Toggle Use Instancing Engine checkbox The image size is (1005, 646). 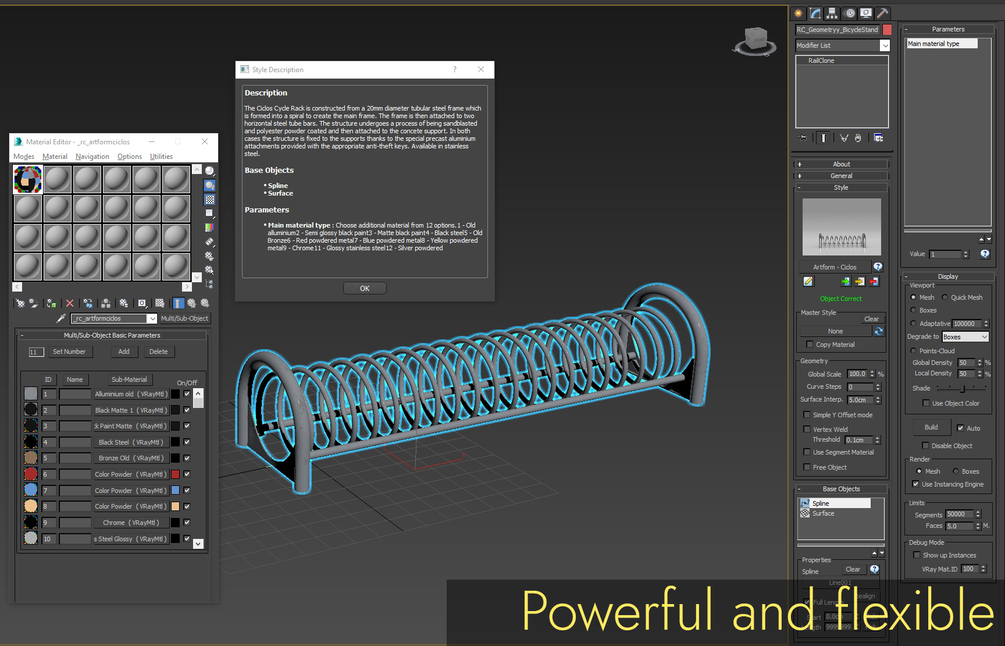pyautogui.click(x=915, y=484)
